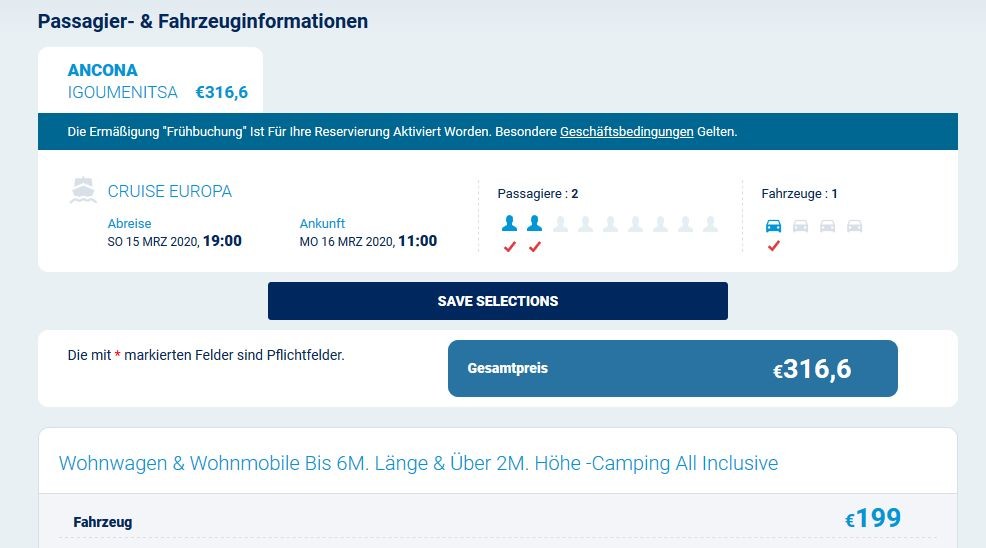Click the Gesamtpreis total price box
Screen dimensions: 986x548
click(x=672, y=369)
